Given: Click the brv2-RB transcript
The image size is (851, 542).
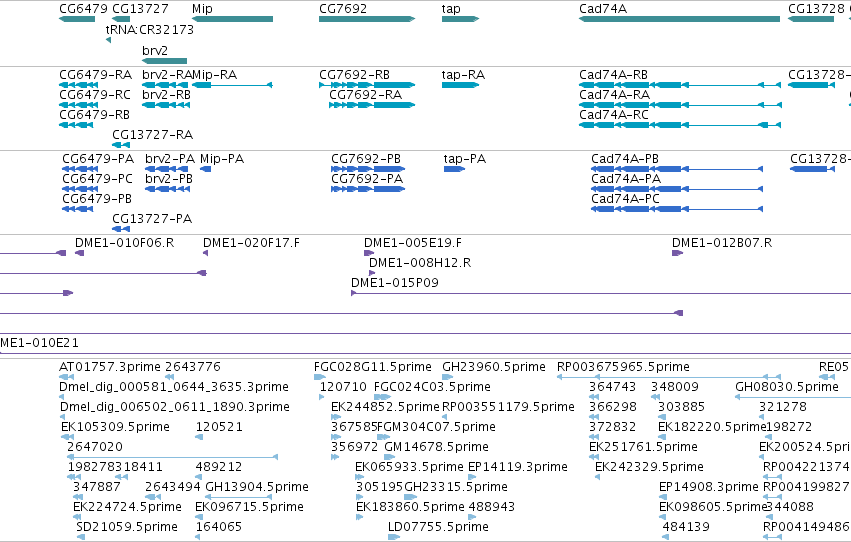Looking at the screenshot, I should click(x=166, y=105).
